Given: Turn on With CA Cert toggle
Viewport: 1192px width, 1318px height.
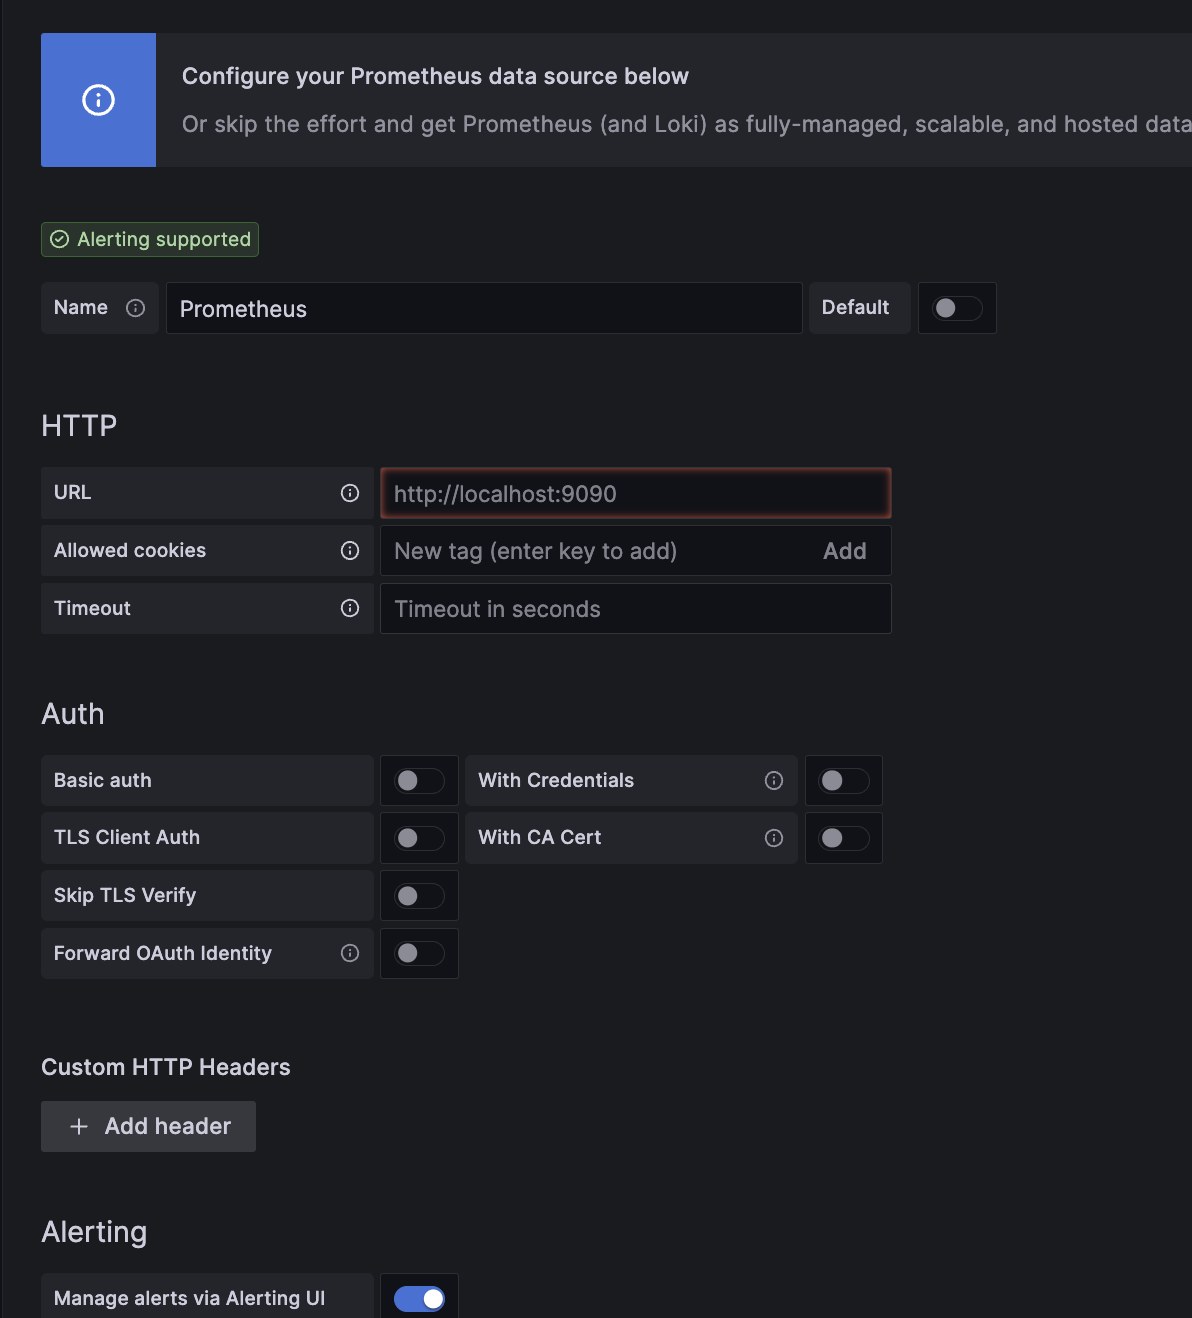Looking at the screenshot, I should click(x=844, y=838).
